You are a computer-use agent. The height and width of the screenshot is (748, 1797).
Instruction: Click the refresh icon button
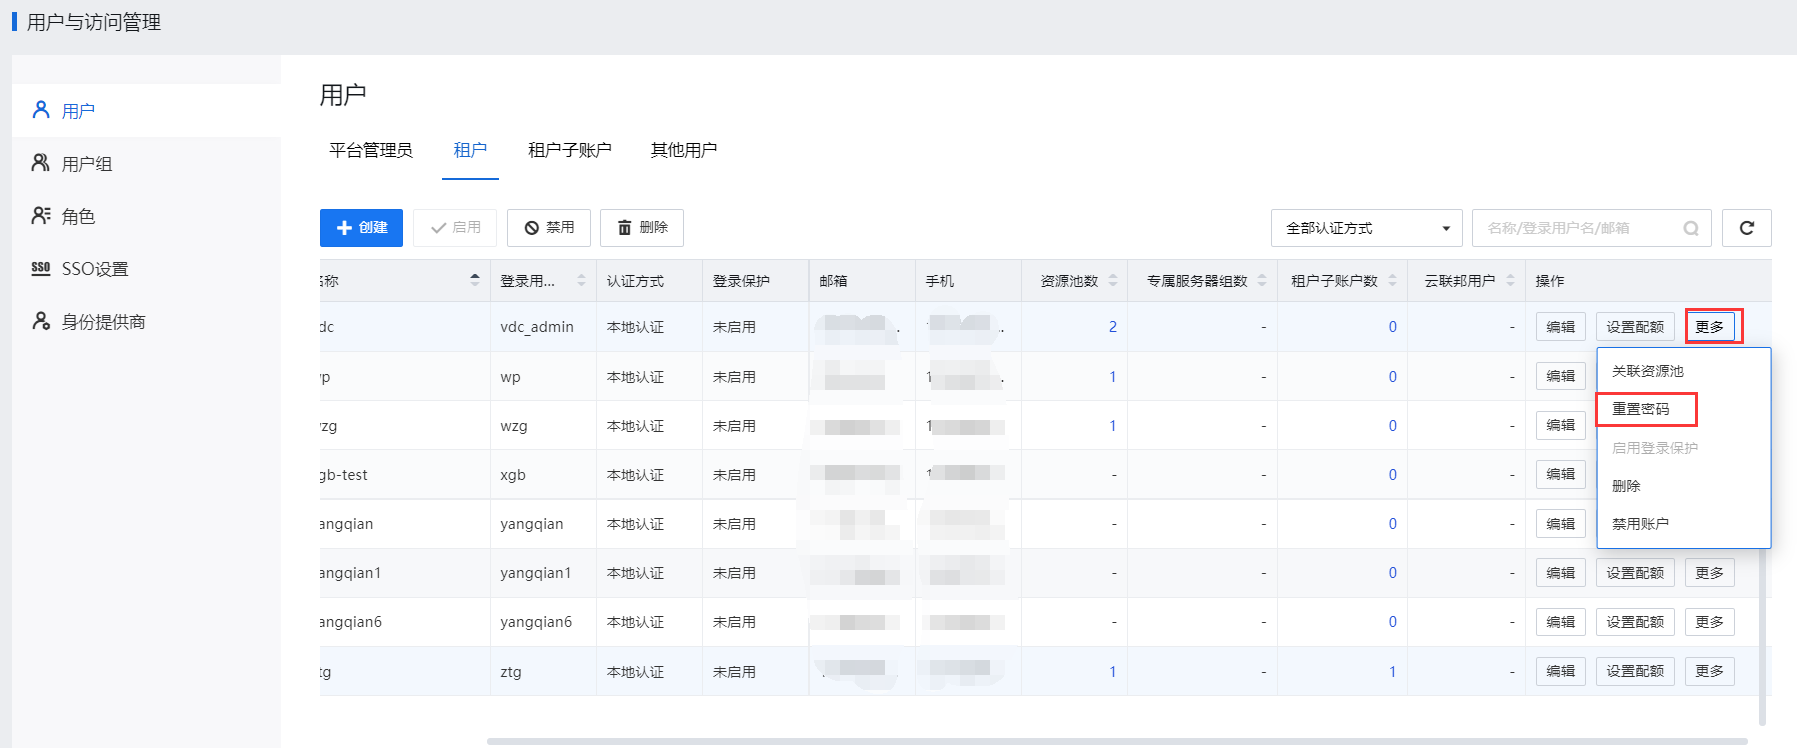tap(1746, 228)
